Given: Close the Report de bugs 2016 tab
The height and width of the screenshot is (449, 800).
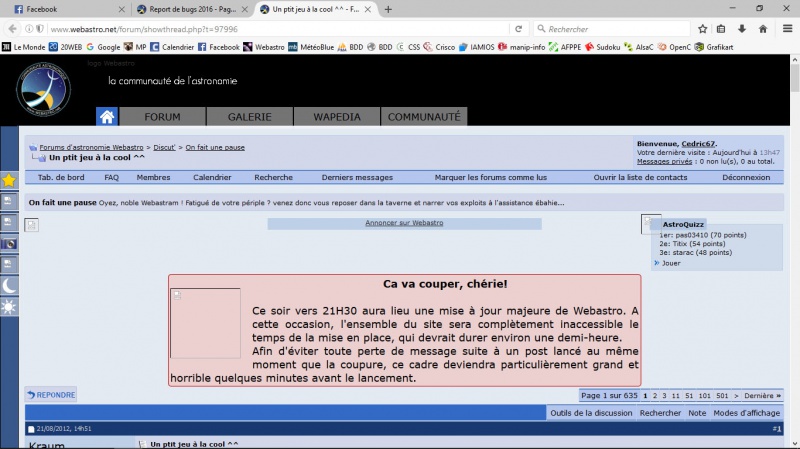Looking at the screenshot, I should click(x=245, y=9).
